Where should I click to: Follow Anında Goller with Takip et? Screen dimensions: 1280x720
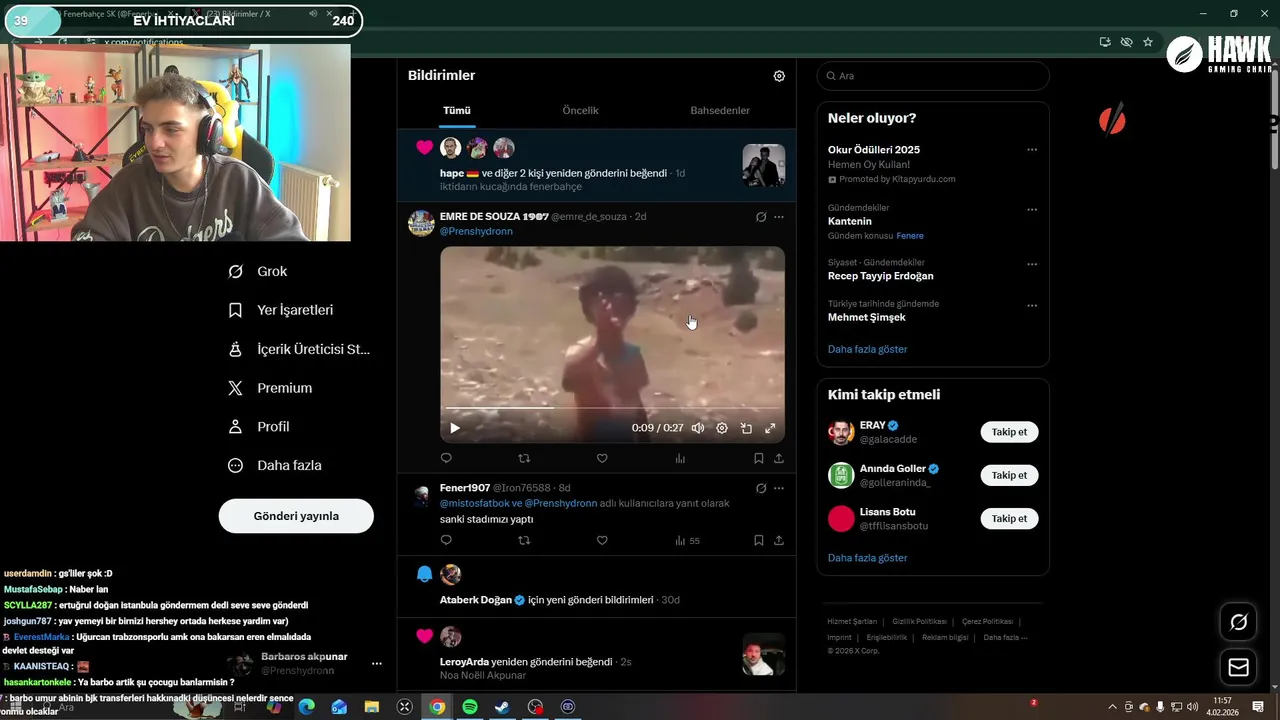(x=1009, y=475)
